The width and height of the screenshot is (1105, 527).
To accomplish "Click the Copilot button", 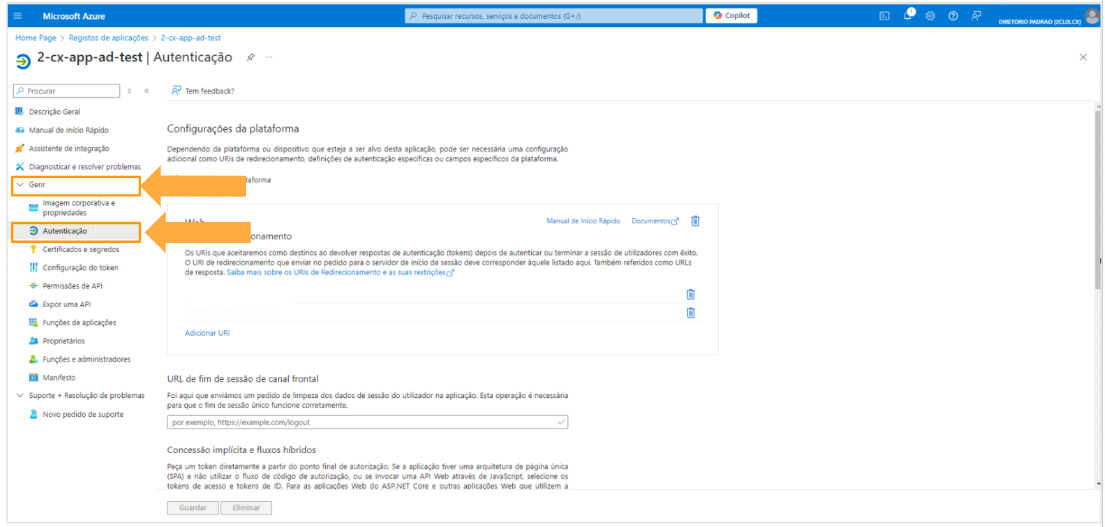I will coord(731,15).
